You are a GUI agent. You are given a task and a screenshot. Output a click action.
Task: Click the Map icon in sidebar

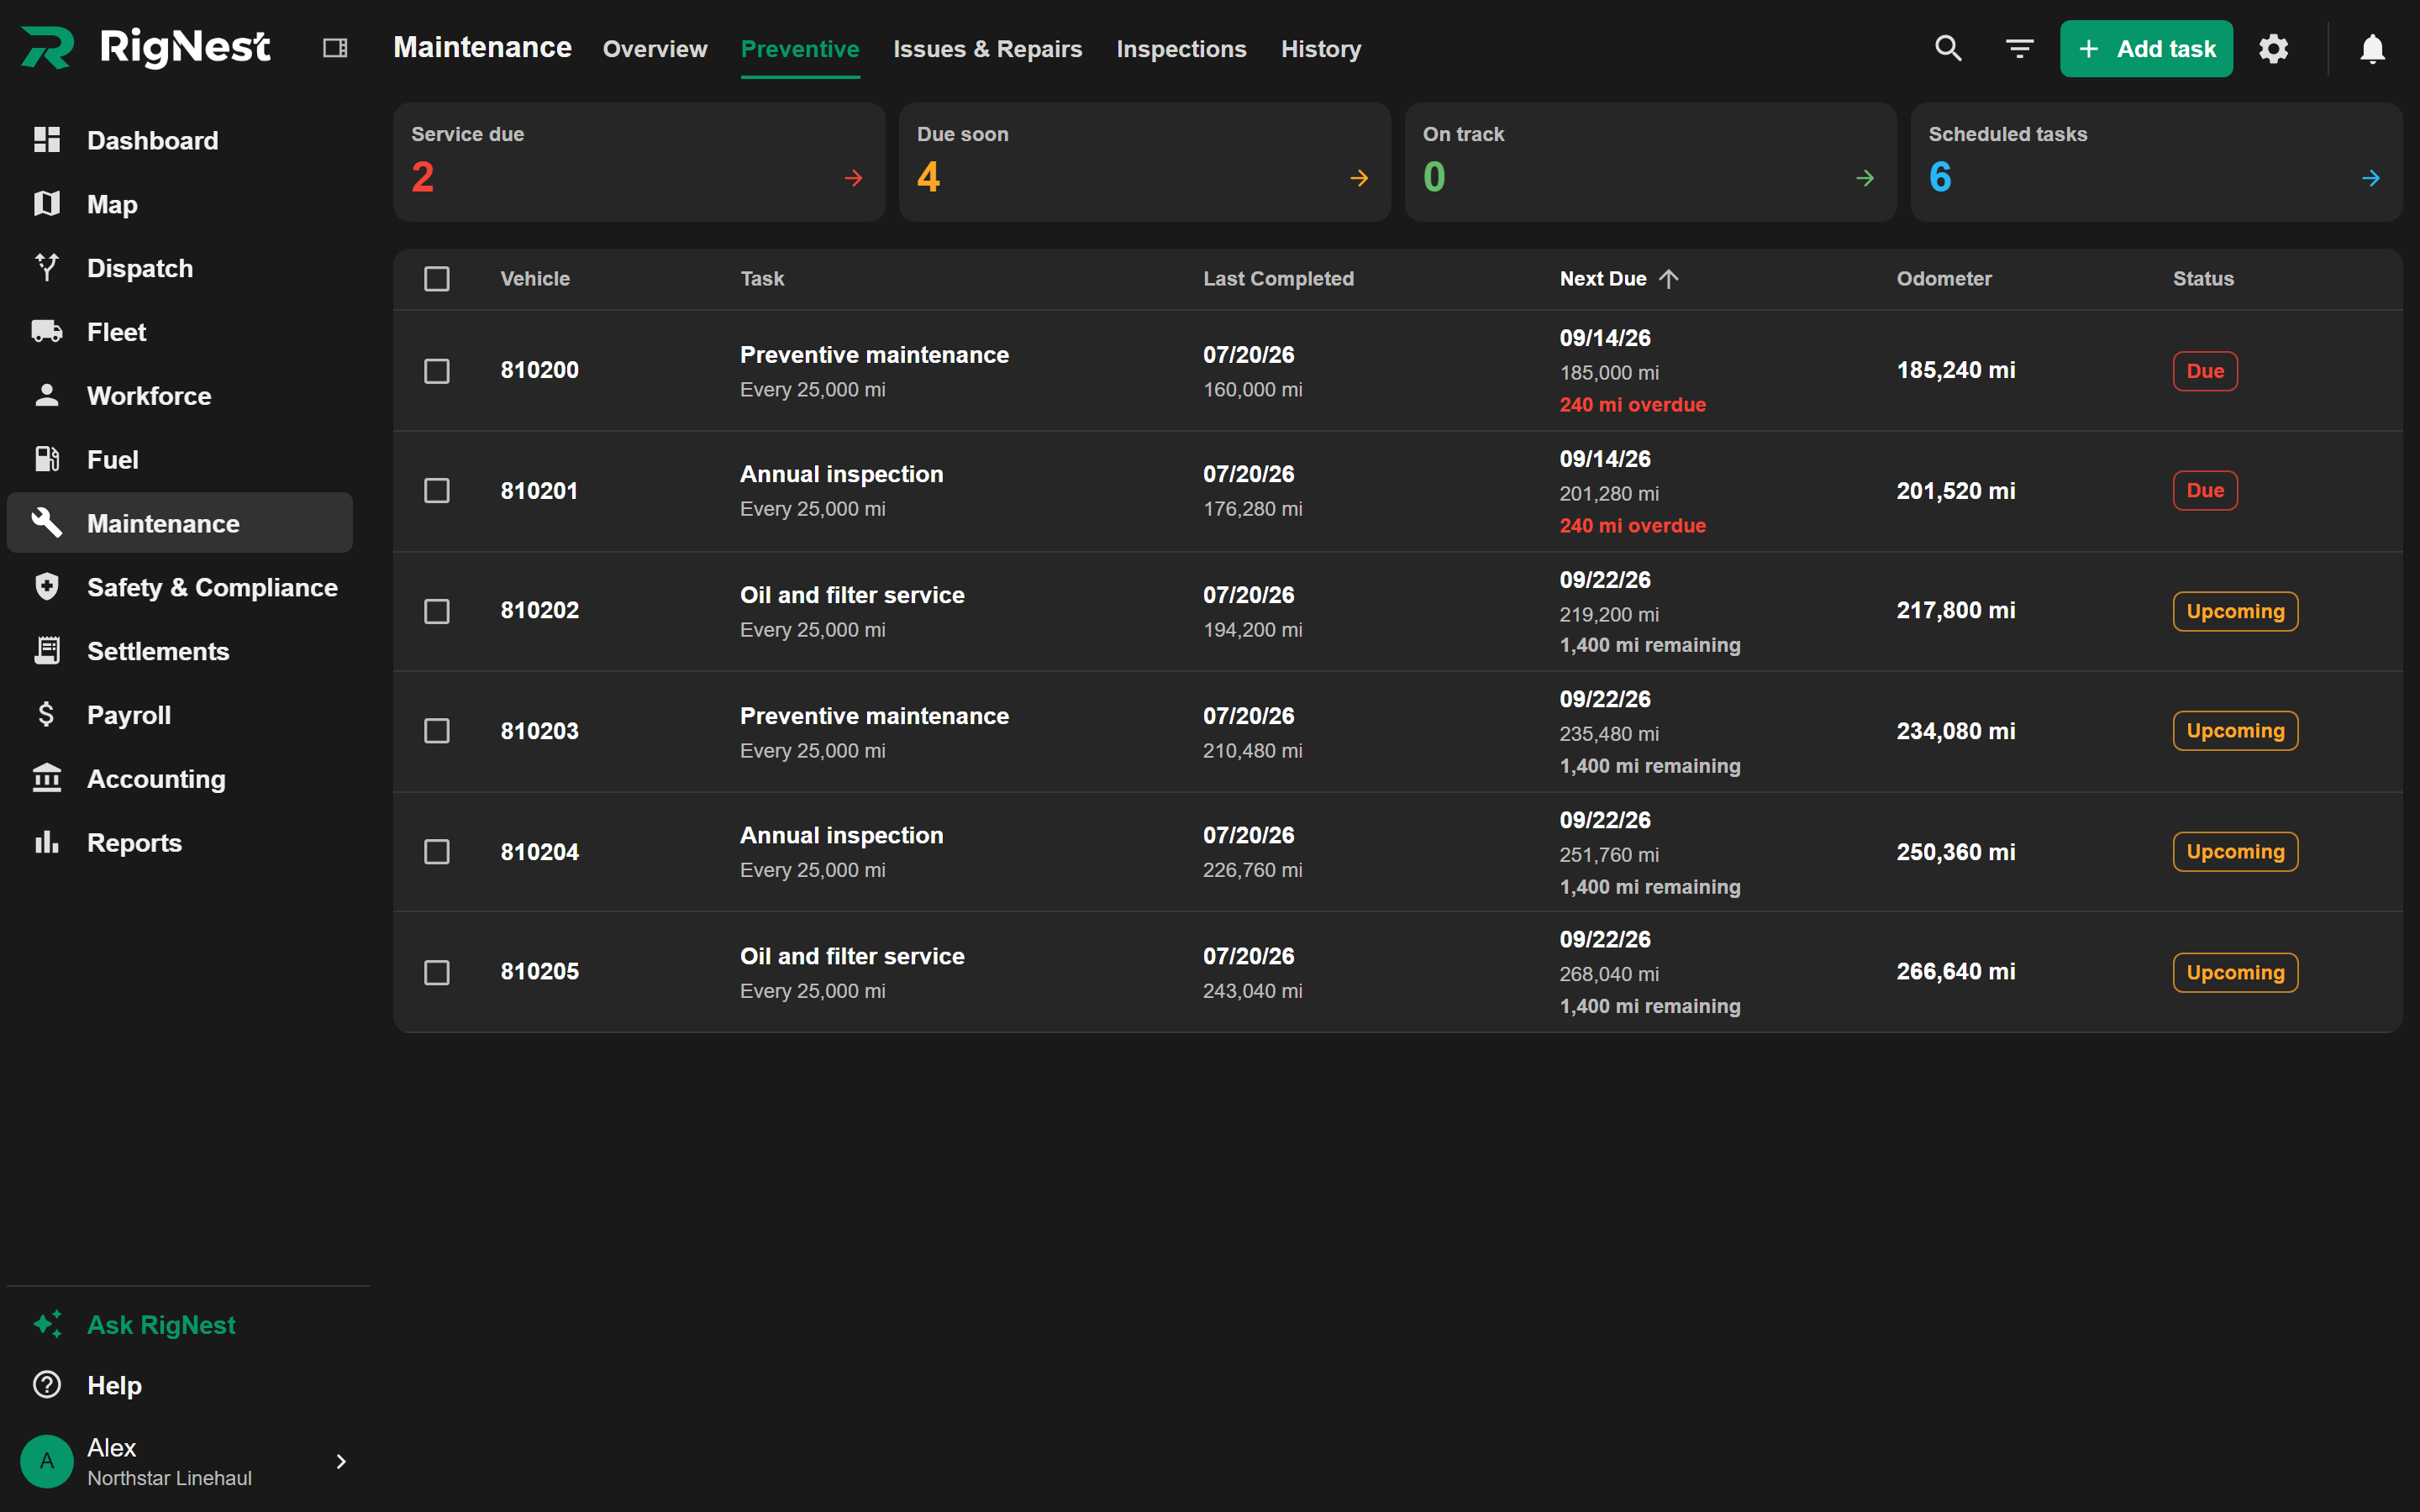[47, 204]
